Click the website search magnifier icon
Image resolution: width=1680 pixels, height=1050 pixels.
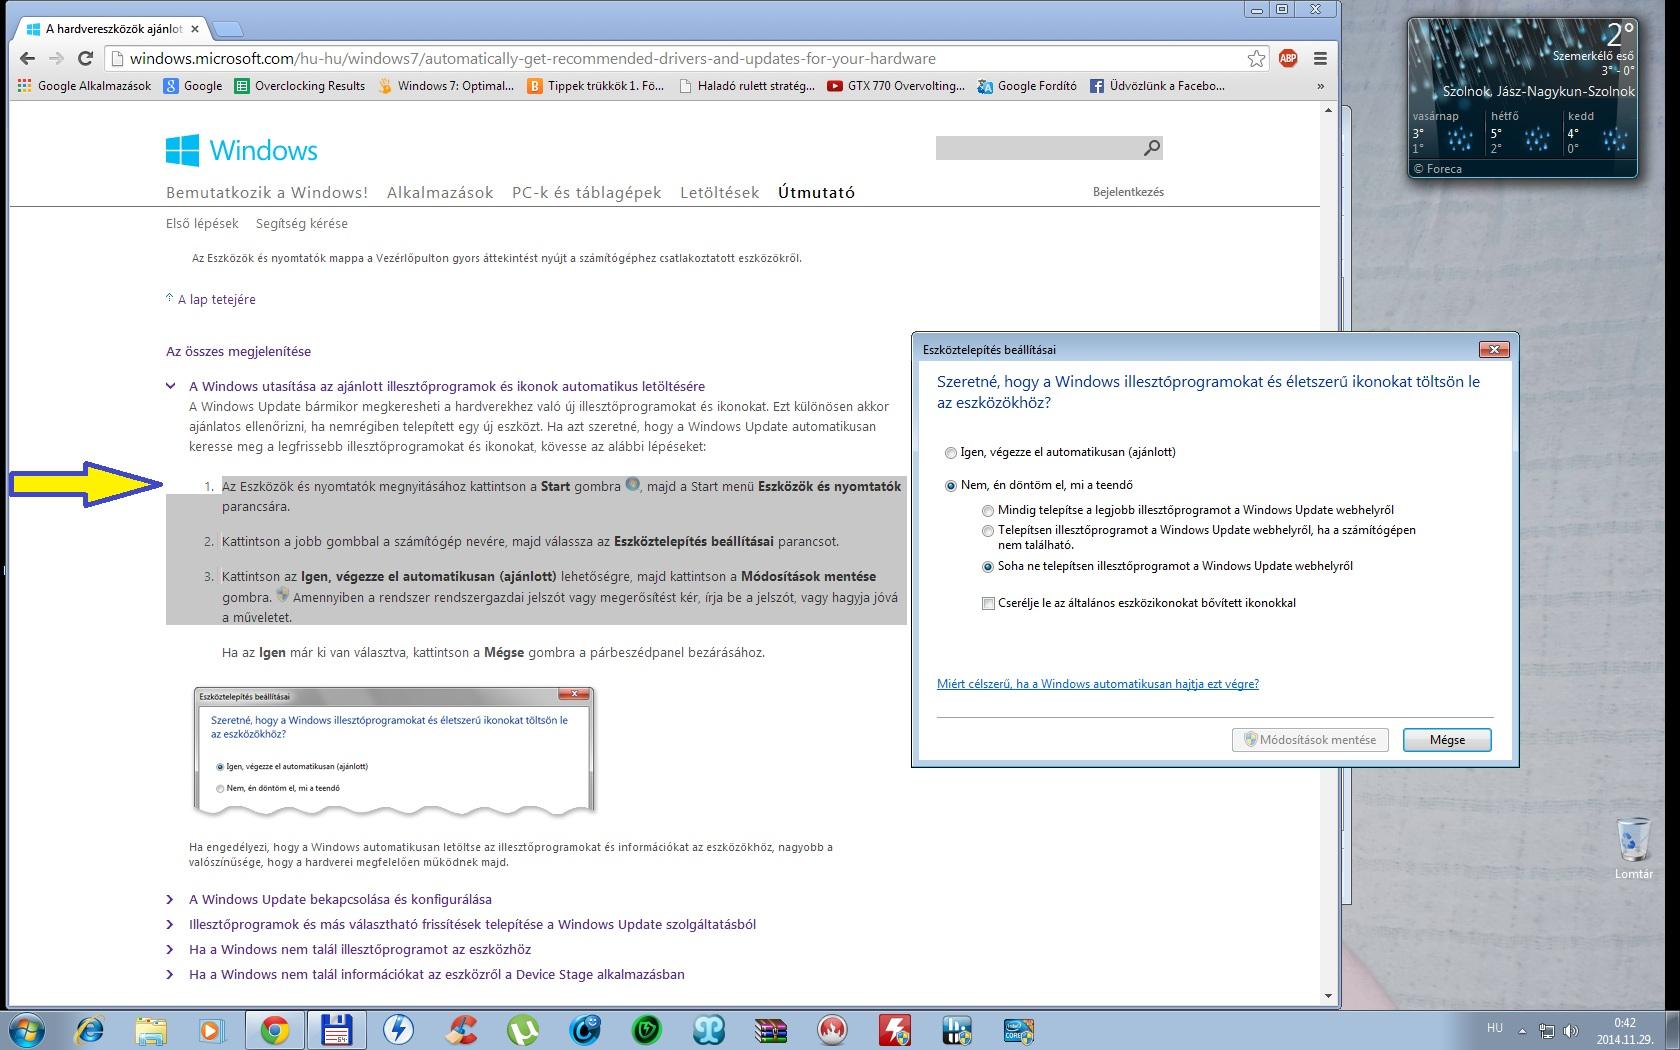click(1152, 148)
